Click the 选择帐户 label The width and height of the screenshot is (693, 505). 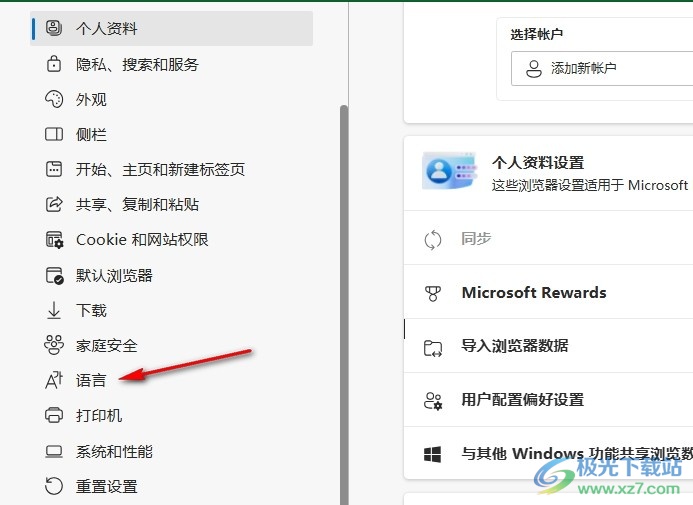(x=537, y=34)
